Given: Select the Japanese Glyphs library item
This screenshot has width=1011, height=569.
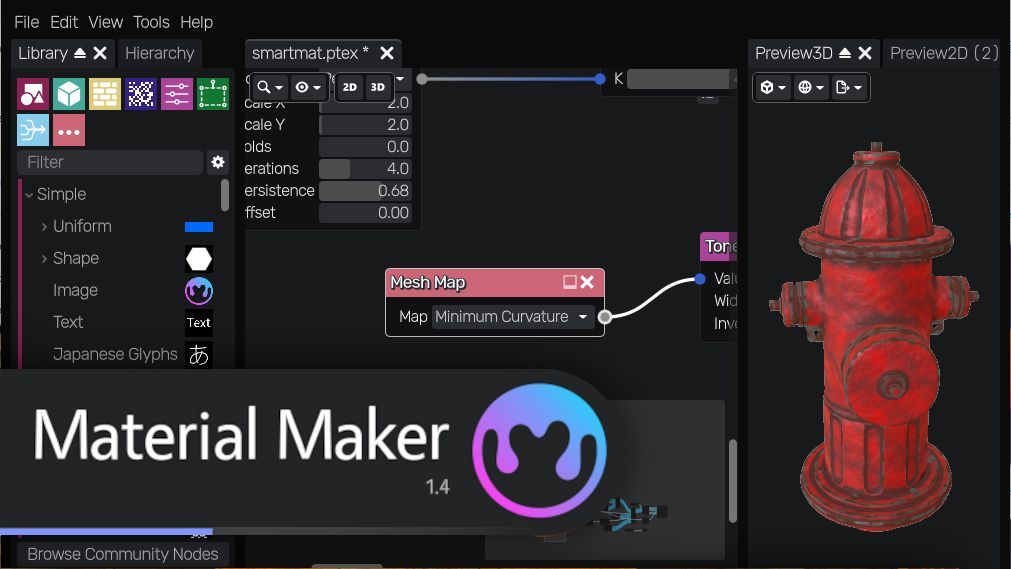Looking at the screenshot, I should tap(115, 354).
